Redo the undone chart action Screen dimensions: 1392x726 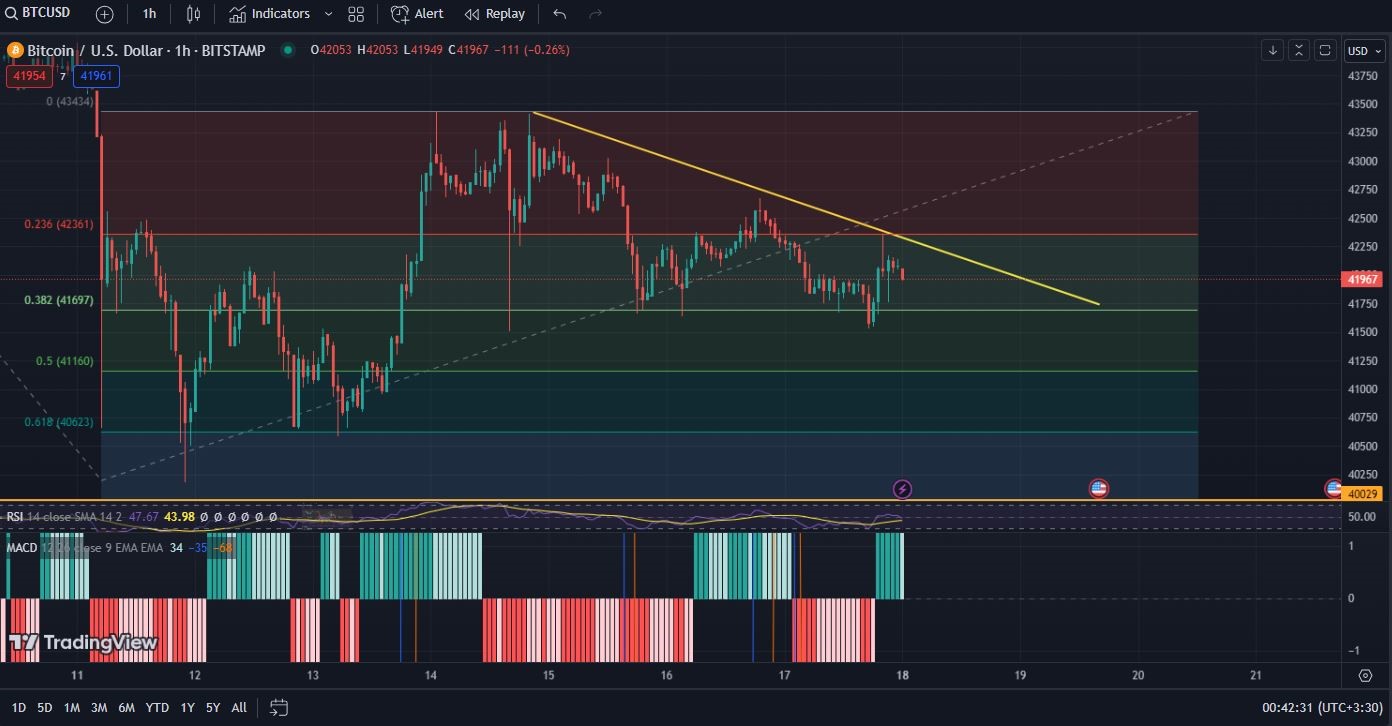pos(596,14)
